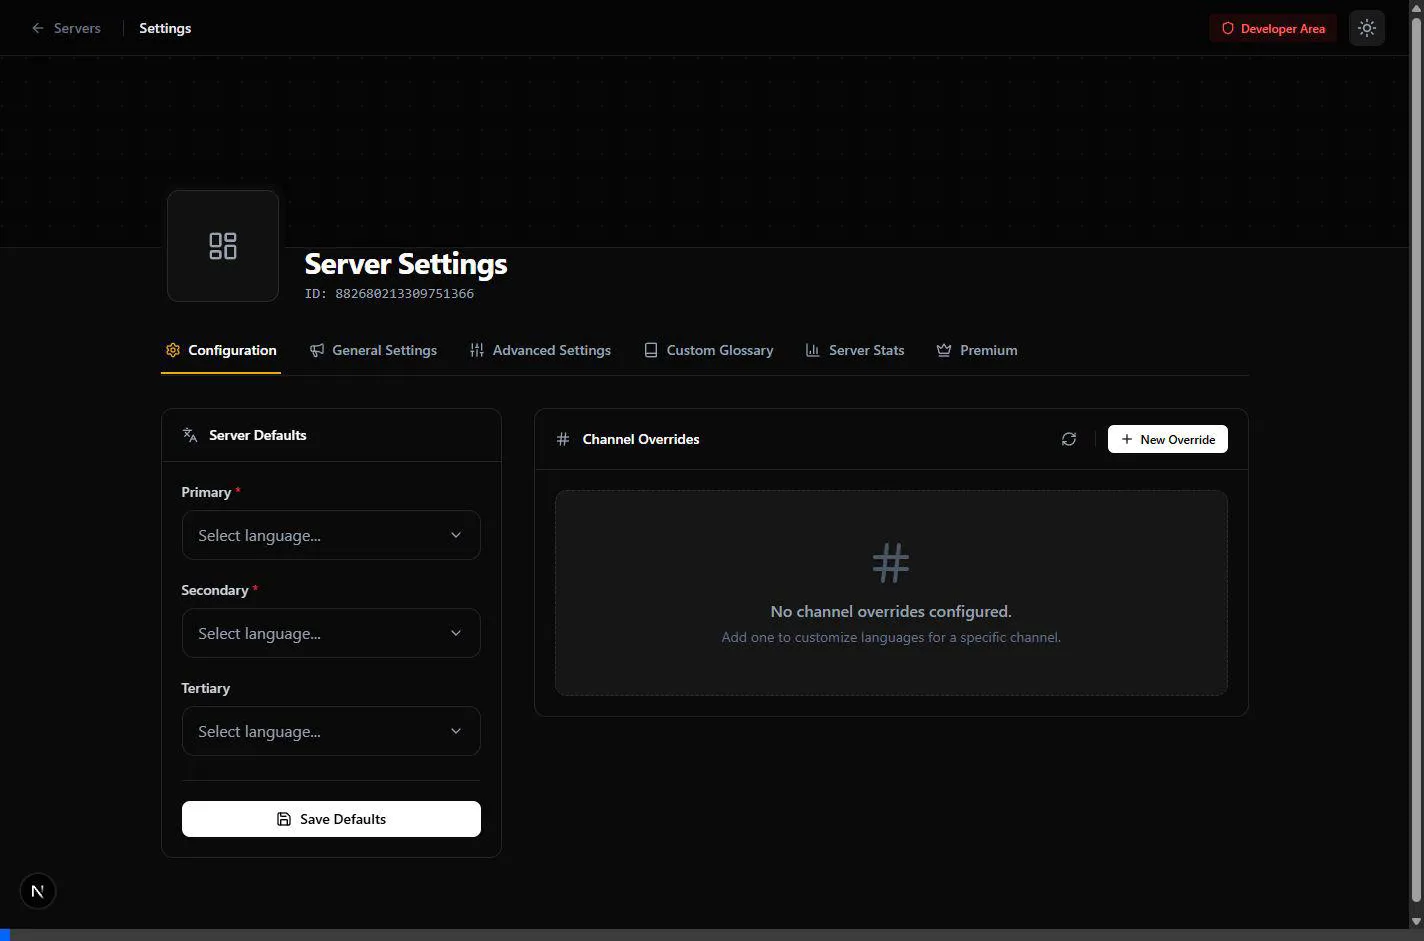Click the shield icon in Developer Area

[1228, 29]
